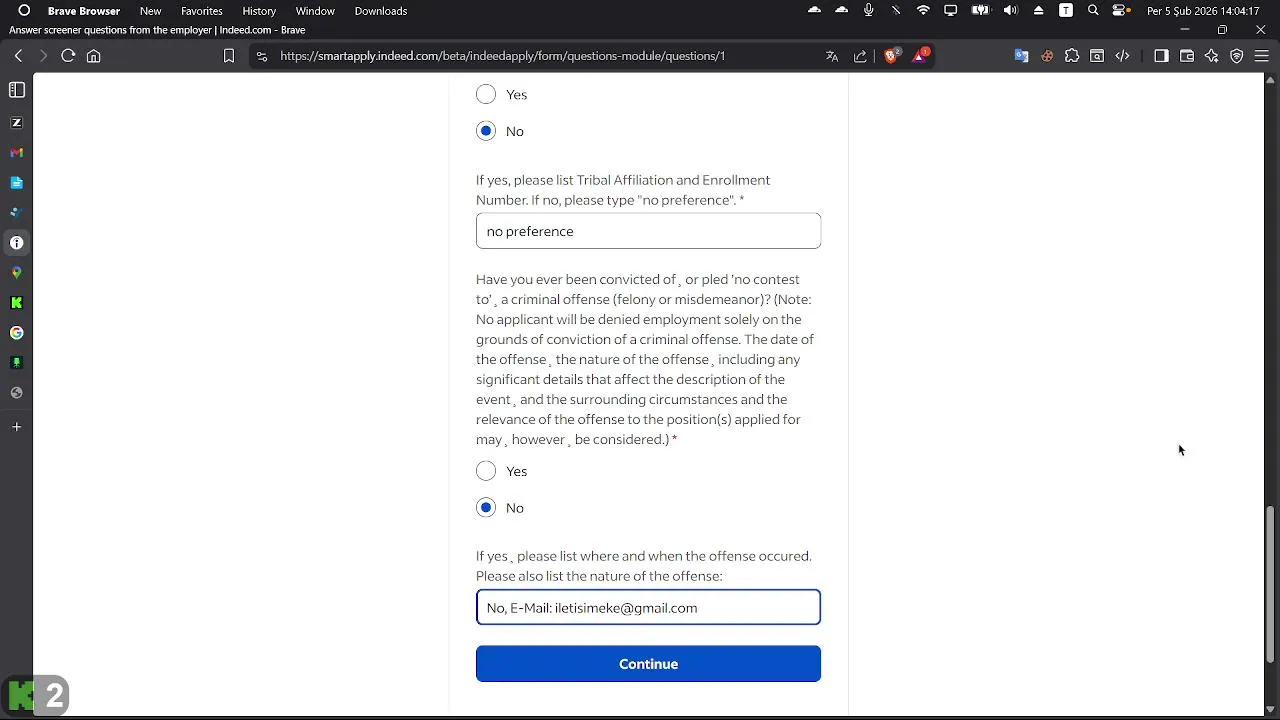1280x720 pixels.
Task: Reload the current page
Action: coord(68,56)
